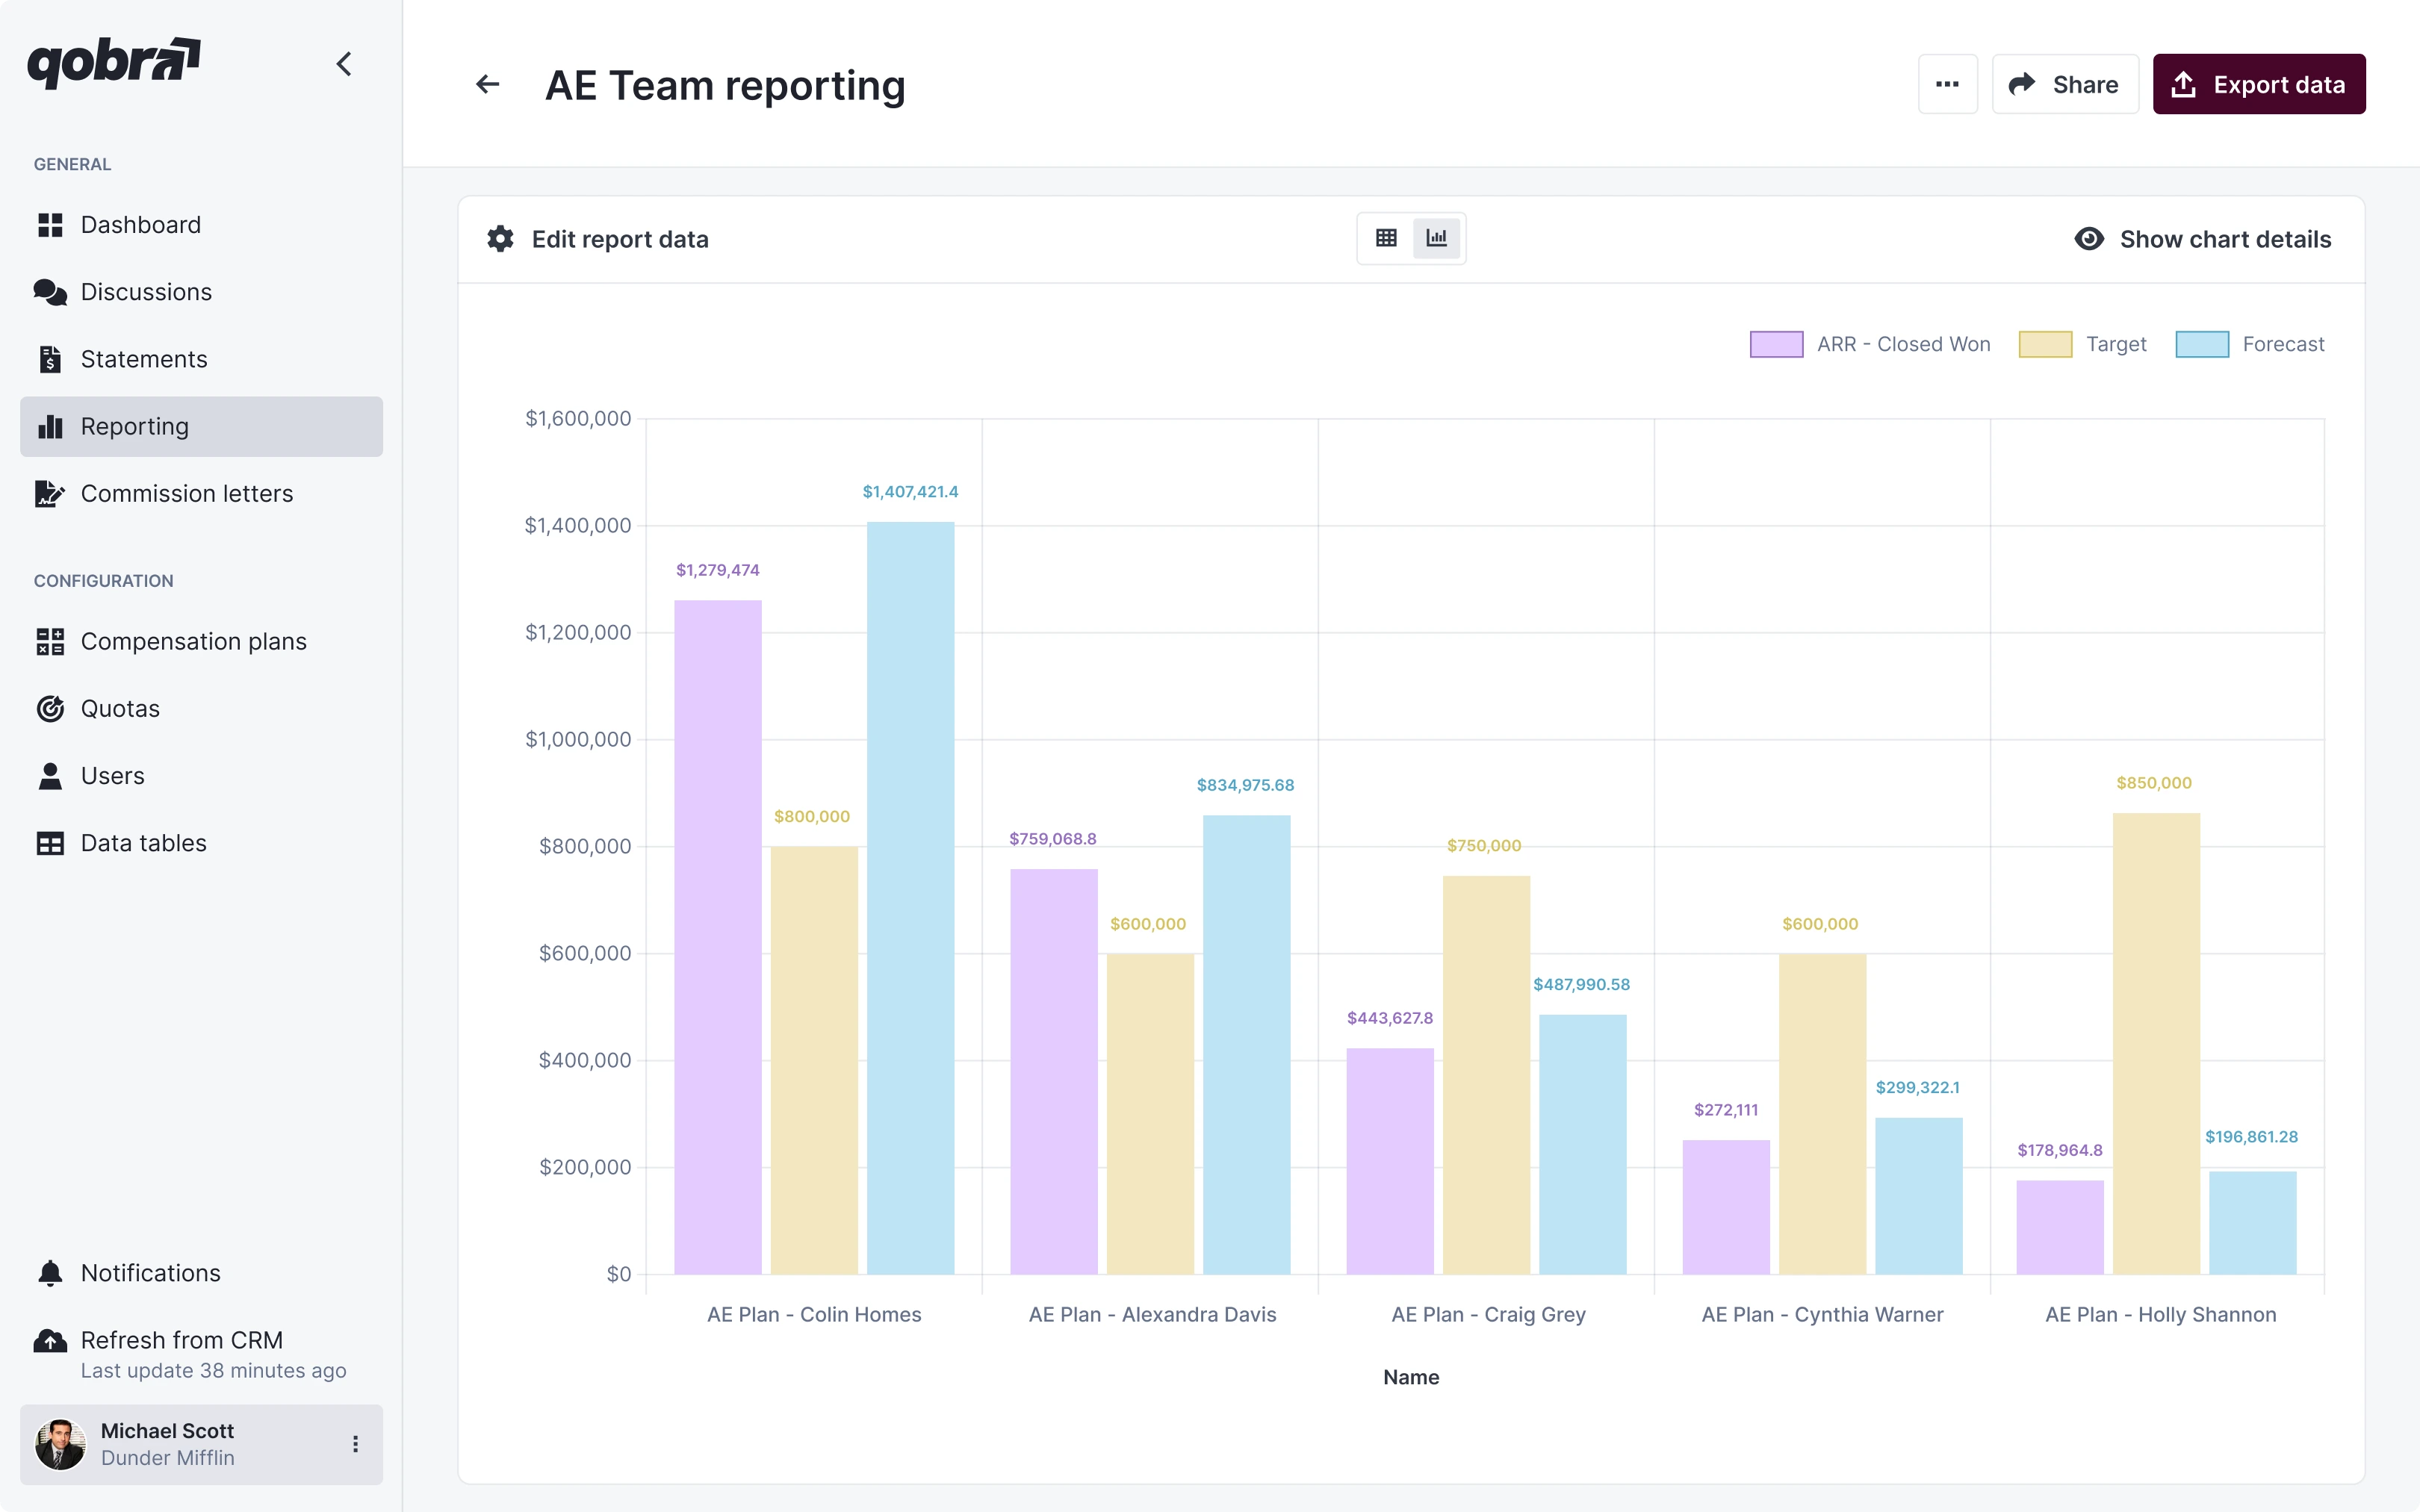The width and height of the screenshot is (2420, 1512).
Task: Click Craig Grey's $750,000 target bar
Action: (1486, 1075)
